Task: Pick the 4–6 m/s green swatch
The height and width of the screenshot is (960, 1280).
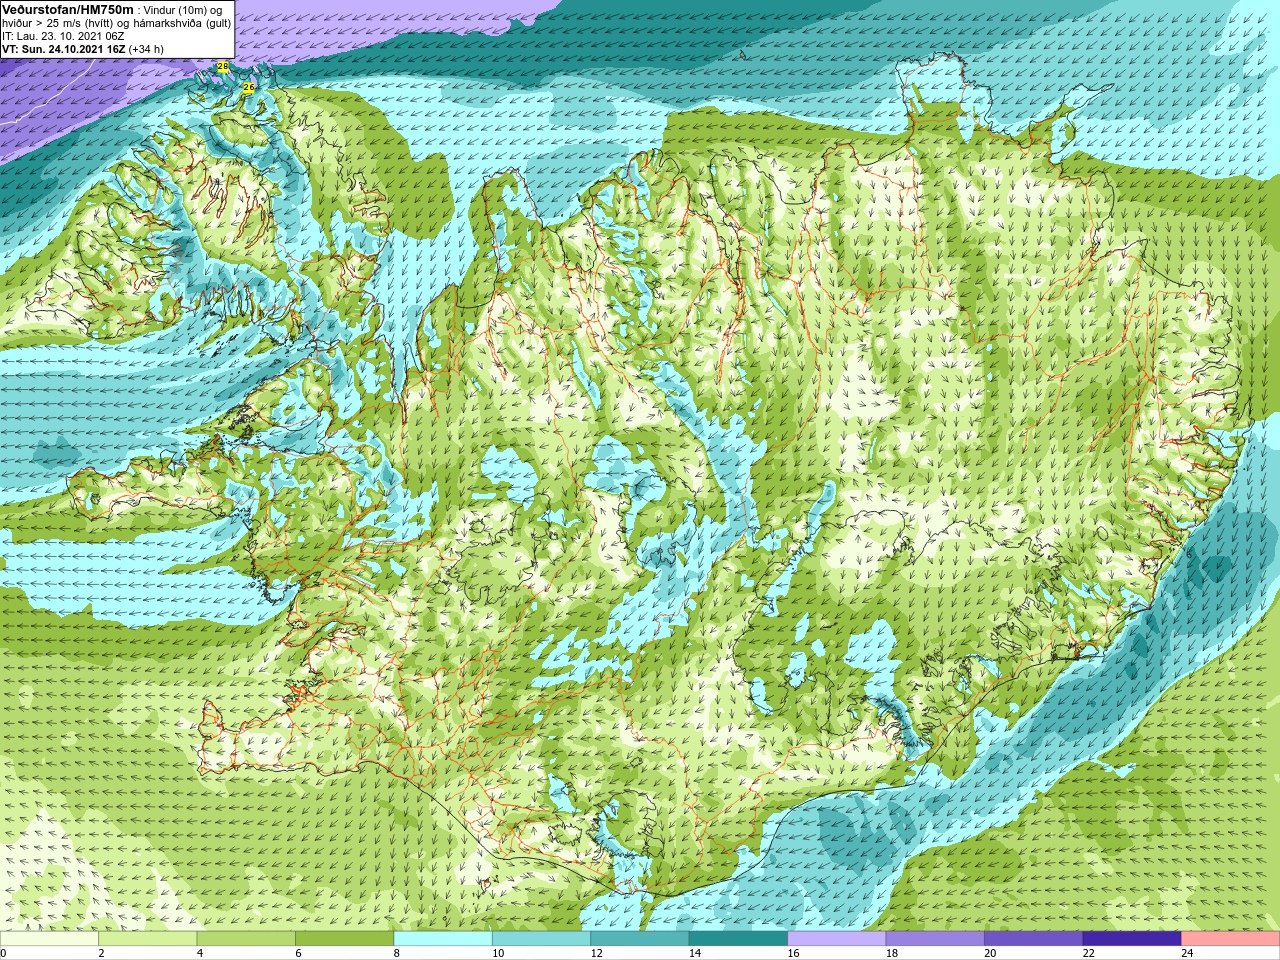Action: tap(246, 939)
